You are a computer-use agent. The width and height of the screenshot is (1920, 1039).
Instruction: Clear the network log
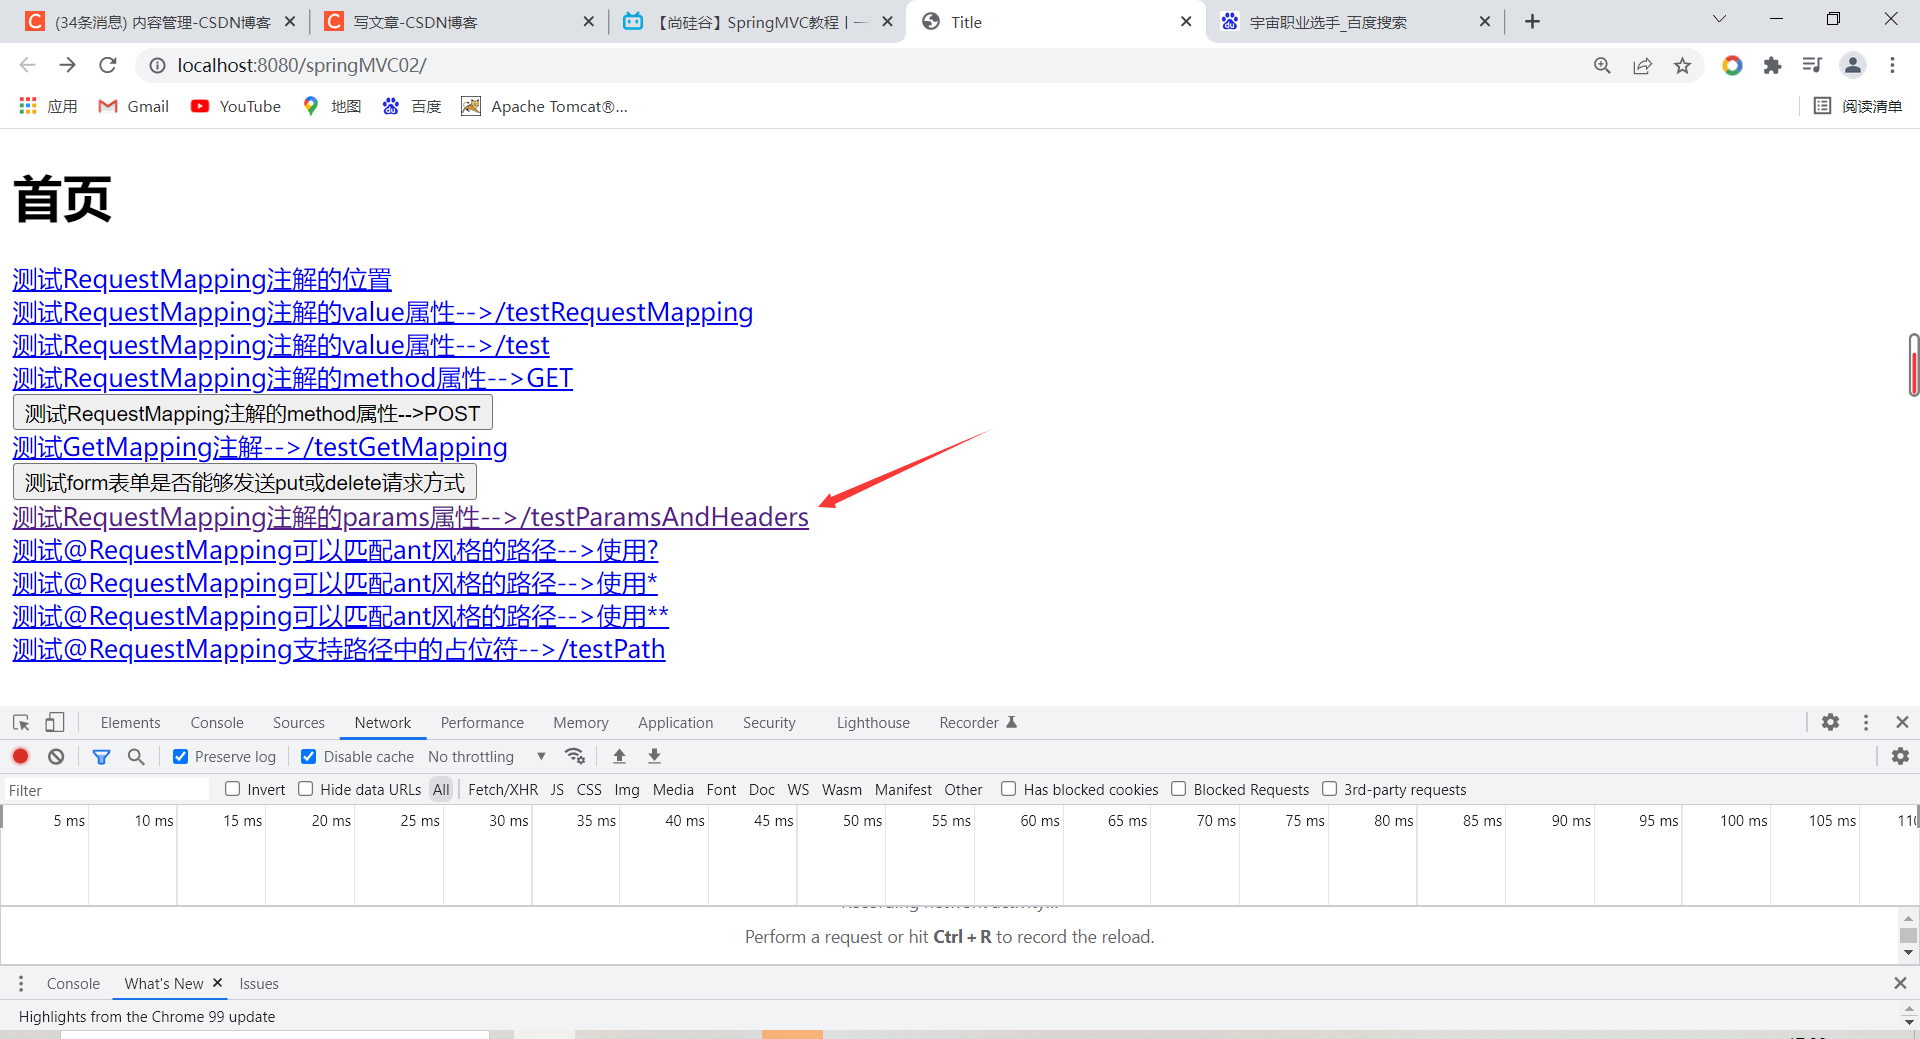coord(56,756)
